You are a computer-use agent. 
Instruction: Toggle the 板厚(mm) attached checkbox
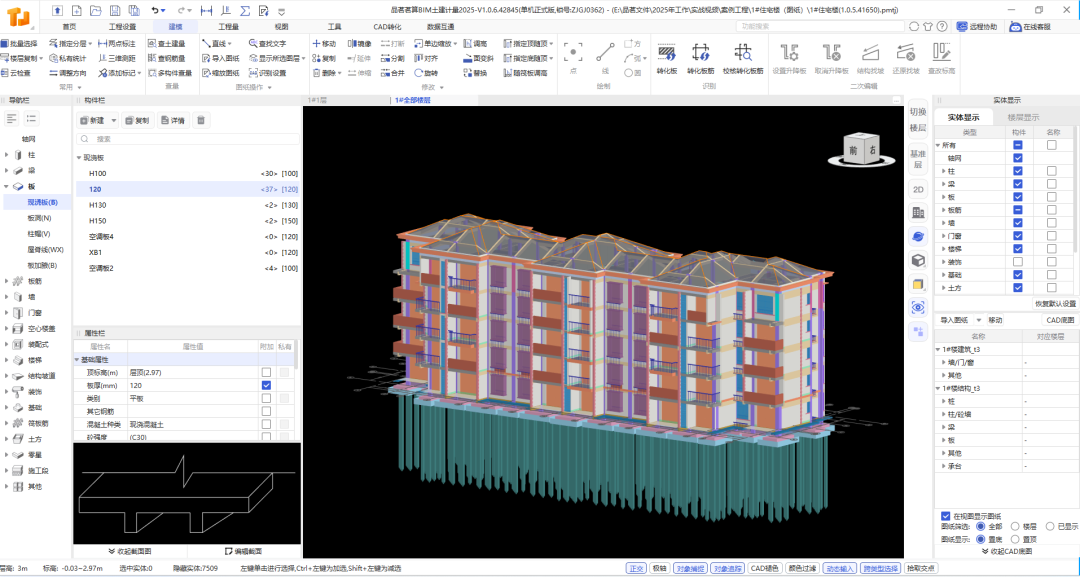pyautogui.click(x=266, y=385)
